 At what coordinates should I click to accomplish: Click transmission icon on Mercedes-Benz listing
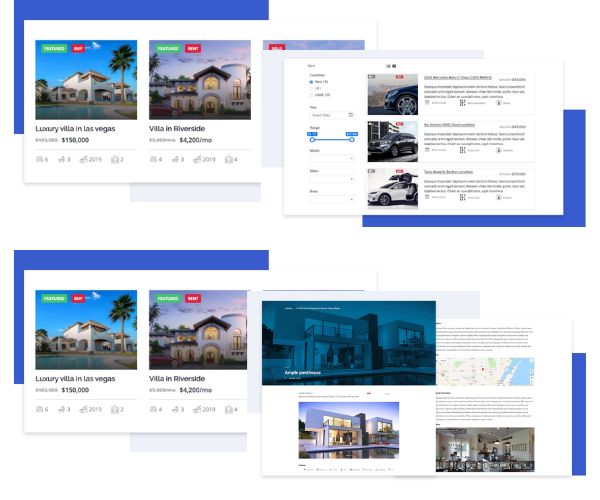pos(463,102)
